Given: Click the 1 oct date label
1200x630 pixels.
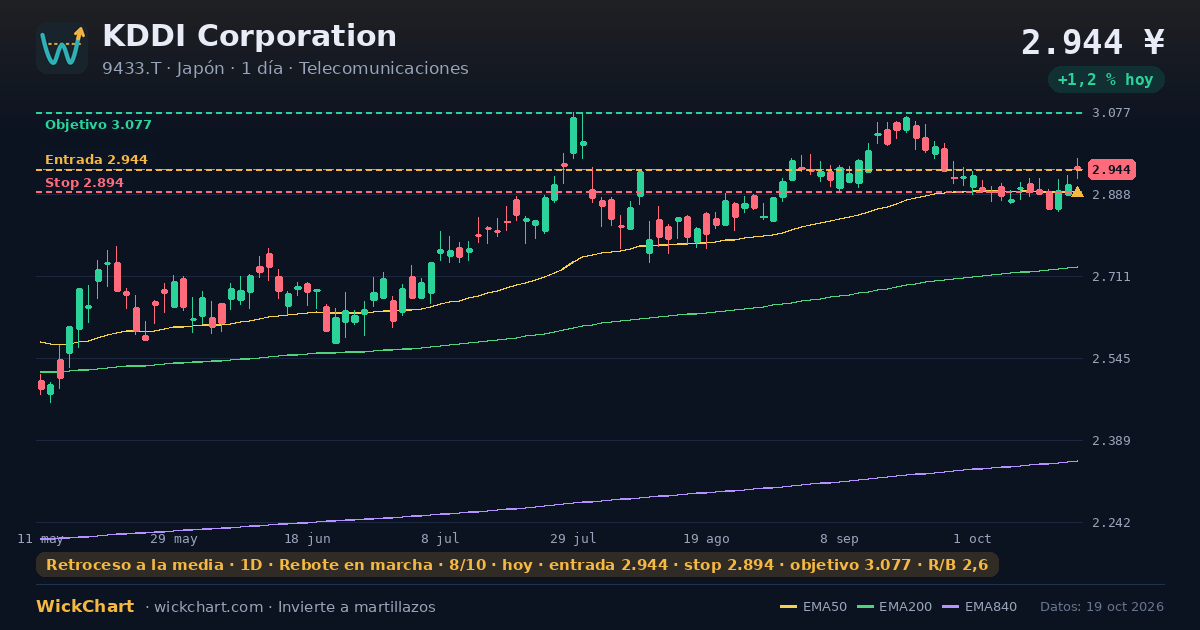Looking at the screenshot, I should (x=972, y=539).
